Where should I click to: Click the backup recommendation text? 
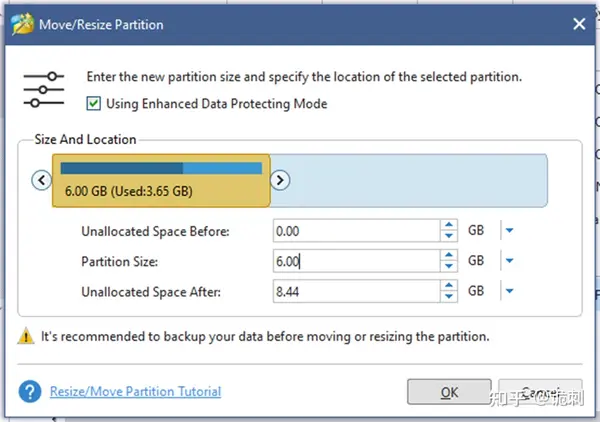click(265, 337)
